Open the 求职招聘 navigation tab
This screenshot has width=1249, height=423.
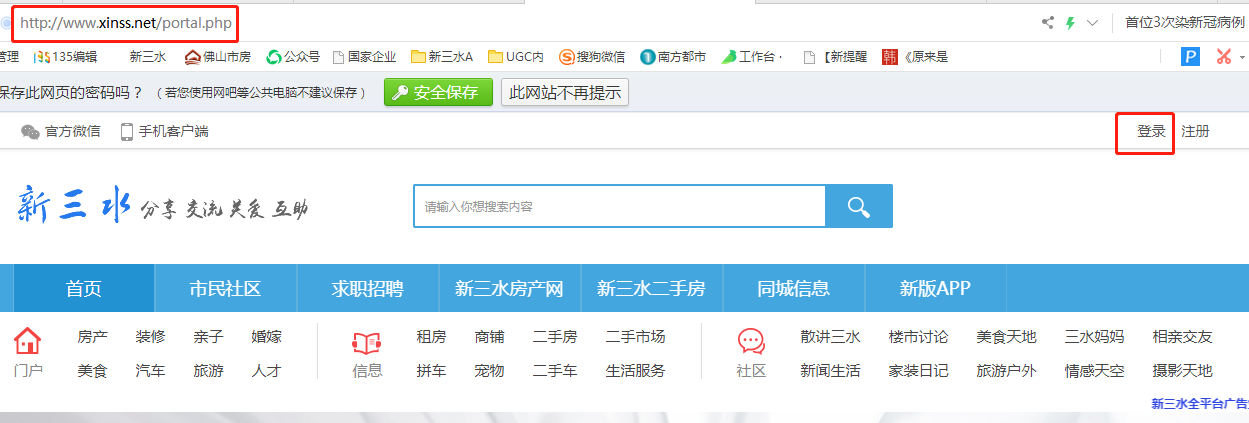[x=367, y=289]
